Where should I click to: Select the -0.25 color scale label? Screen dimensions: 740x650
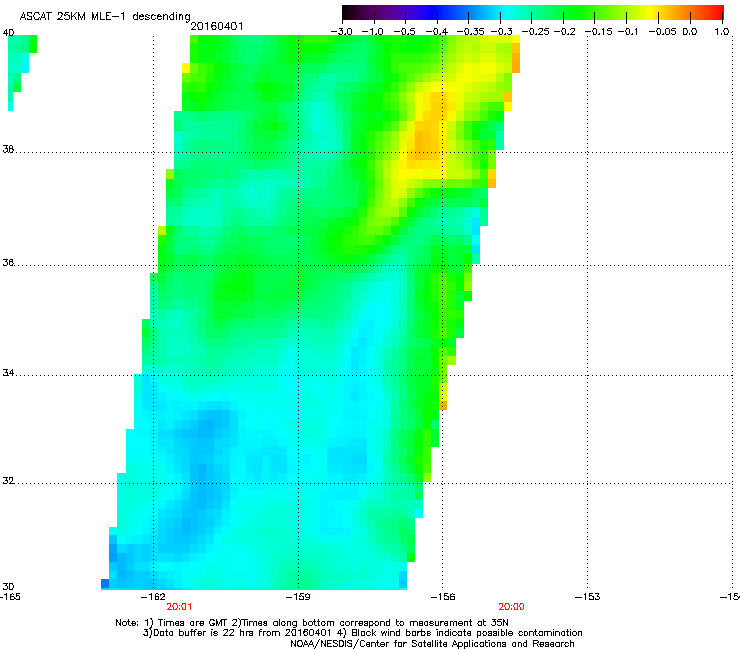click(535, 31)
